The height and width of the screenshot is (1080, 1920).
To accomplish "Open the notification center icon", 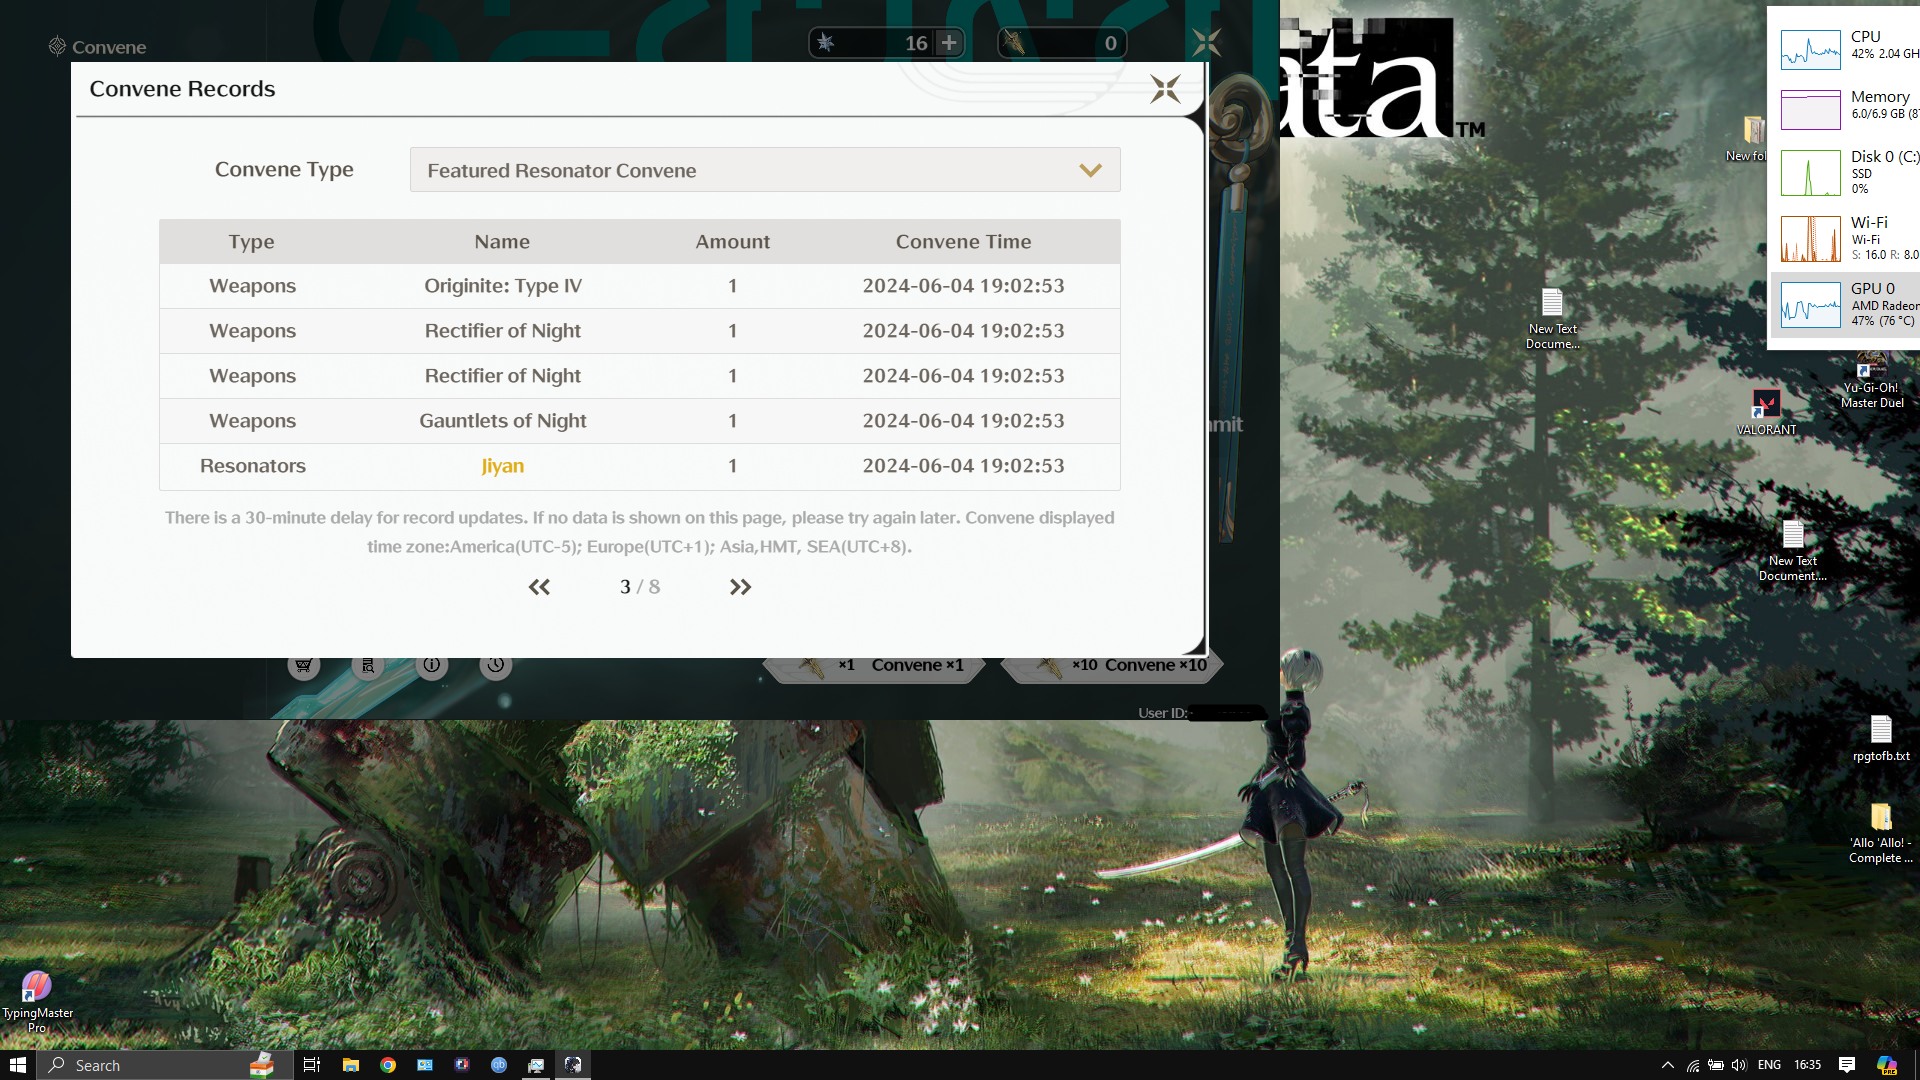I will [x=1847, y=1065].
